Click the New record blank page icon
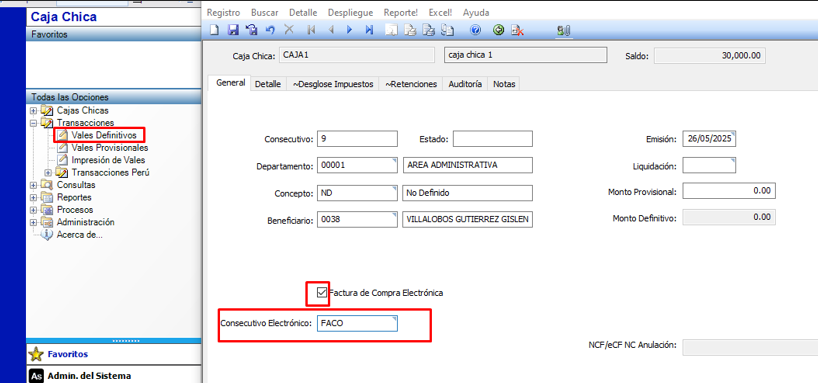Image resolution: width=818 pixels, height=383 pixels. (x=214, y=30)
